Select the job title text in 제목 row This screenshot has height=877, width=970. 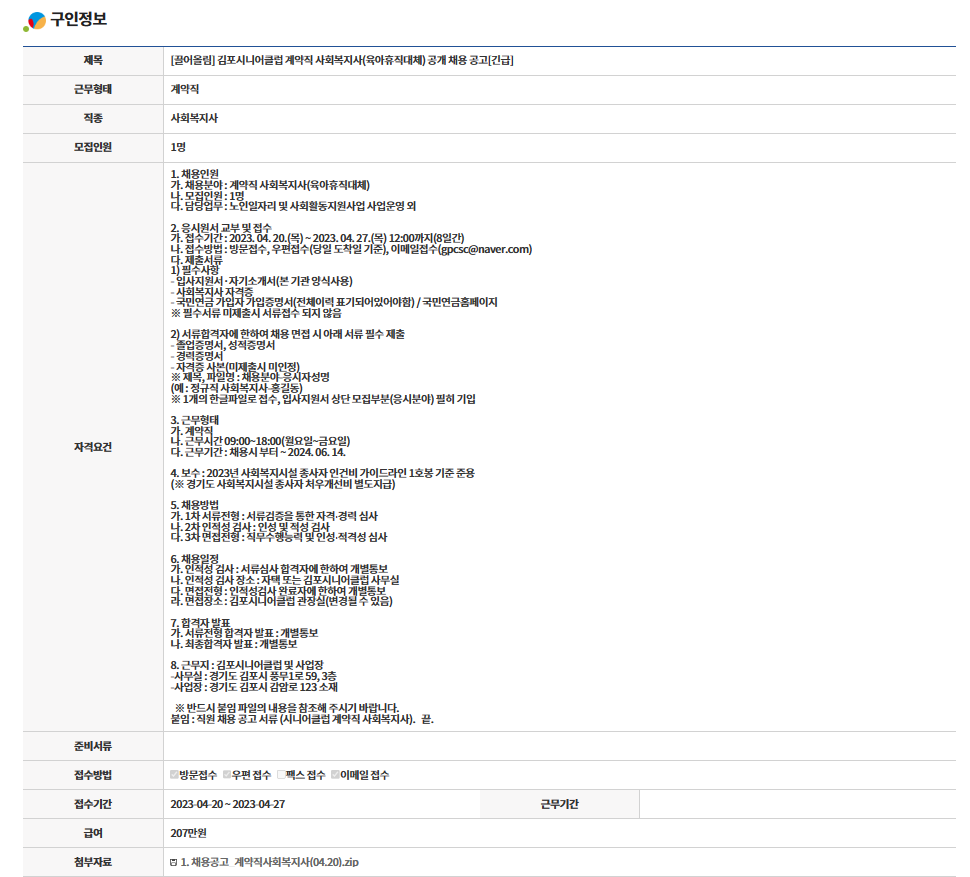[x=341, y=60]
